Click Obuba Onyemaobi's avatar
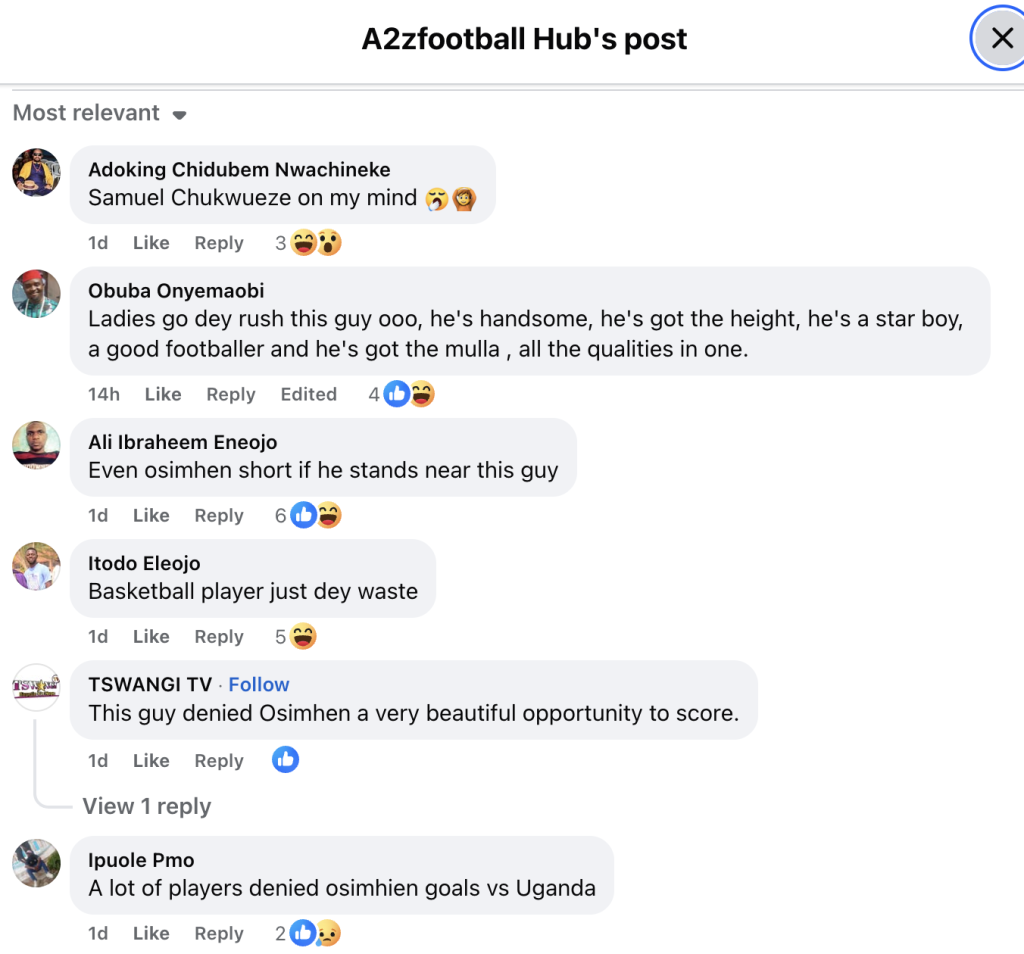The height and width of the screenshot is (954, 1024). 36,294
